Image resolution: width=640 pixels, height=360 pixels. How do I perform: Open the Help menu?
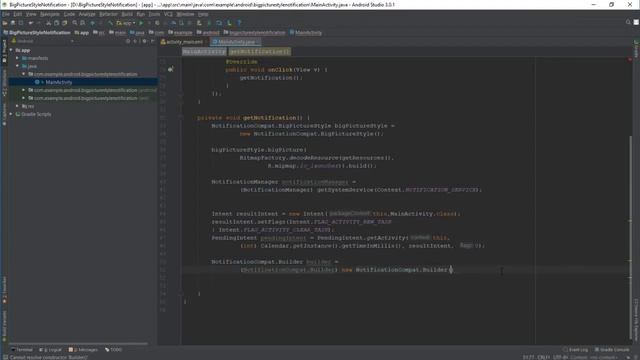click(x=203, y=14)
